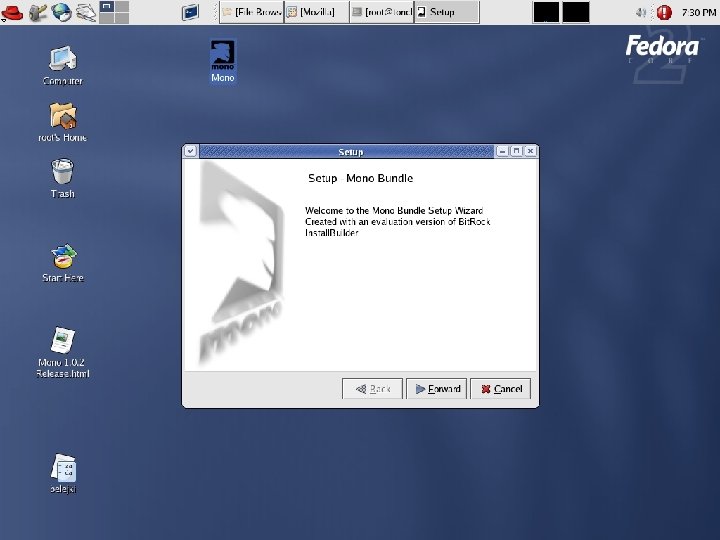Close the Setup window
720x540 pixels.
pyautogui.click(x=530, y=151)
